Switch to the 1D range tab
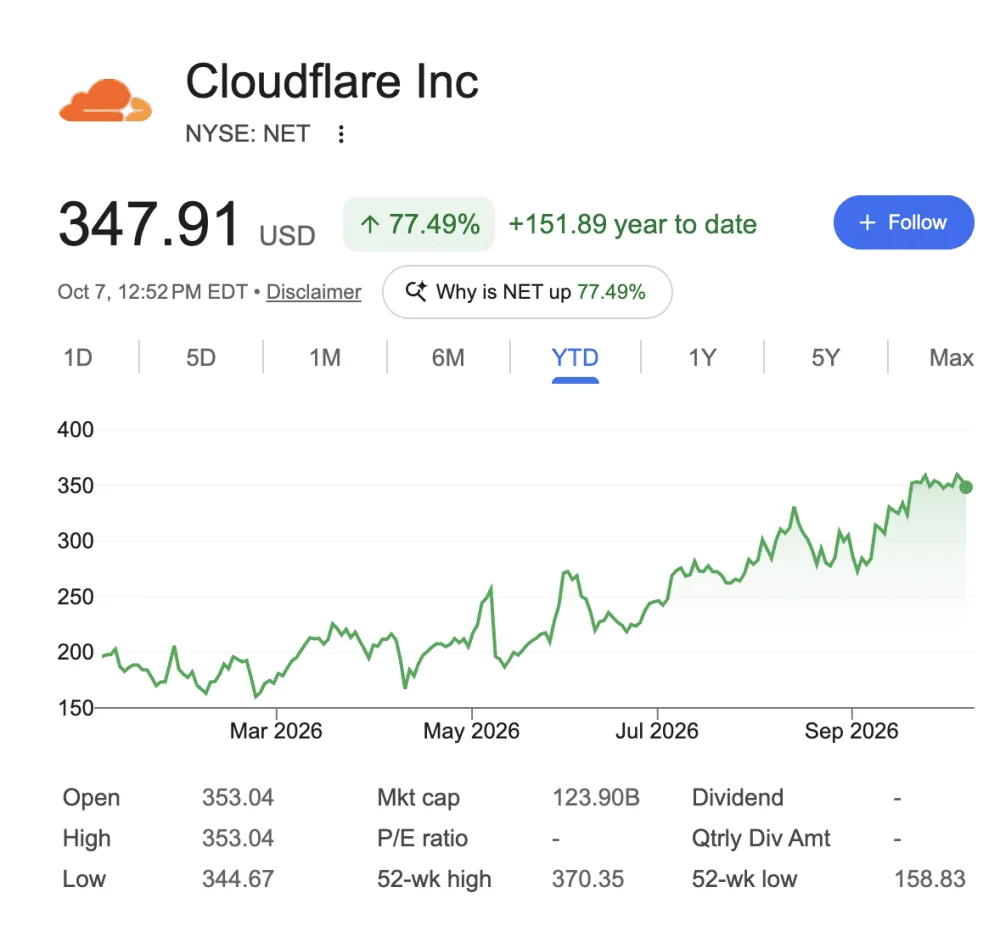The width and height of the screenshot is (1000, 949). pyautogui.click(x=78, y=357)
